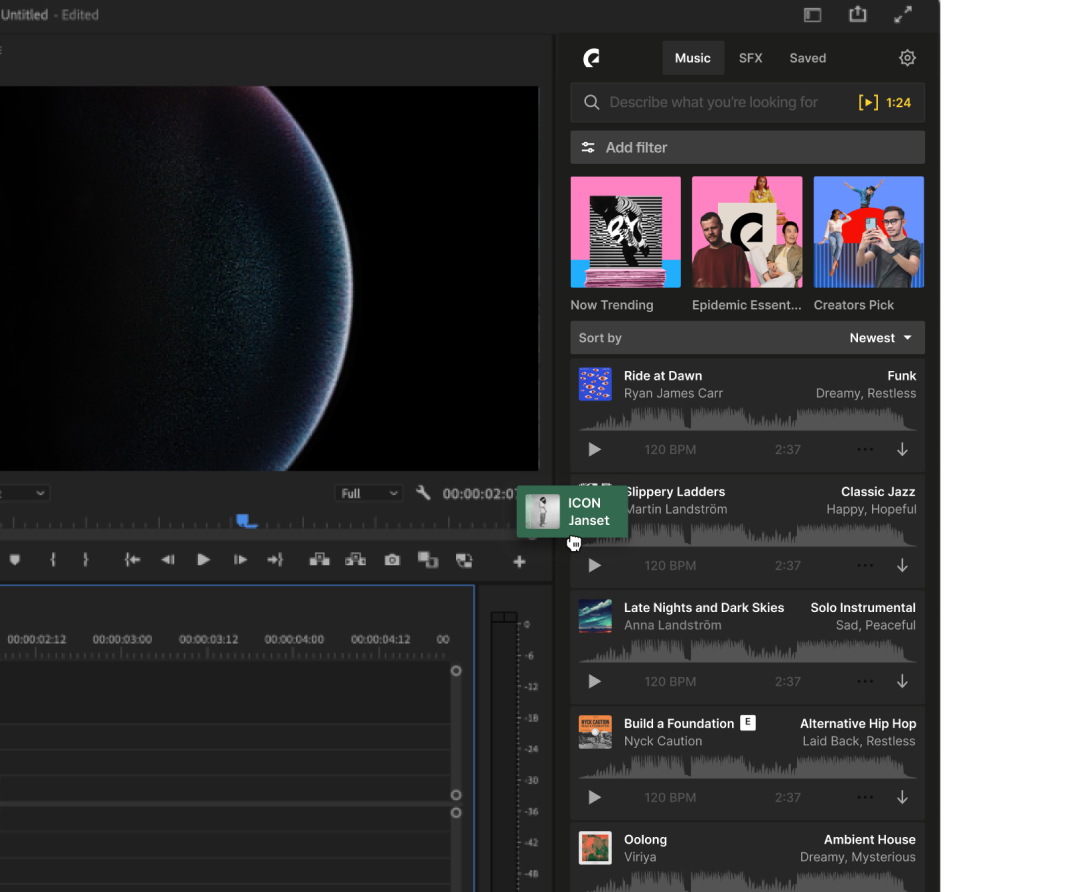Image resolution: width=1088 pixels, height=892 pixels.
Task: Open the Full playback resolution dropdown
Action: point(368,492)
